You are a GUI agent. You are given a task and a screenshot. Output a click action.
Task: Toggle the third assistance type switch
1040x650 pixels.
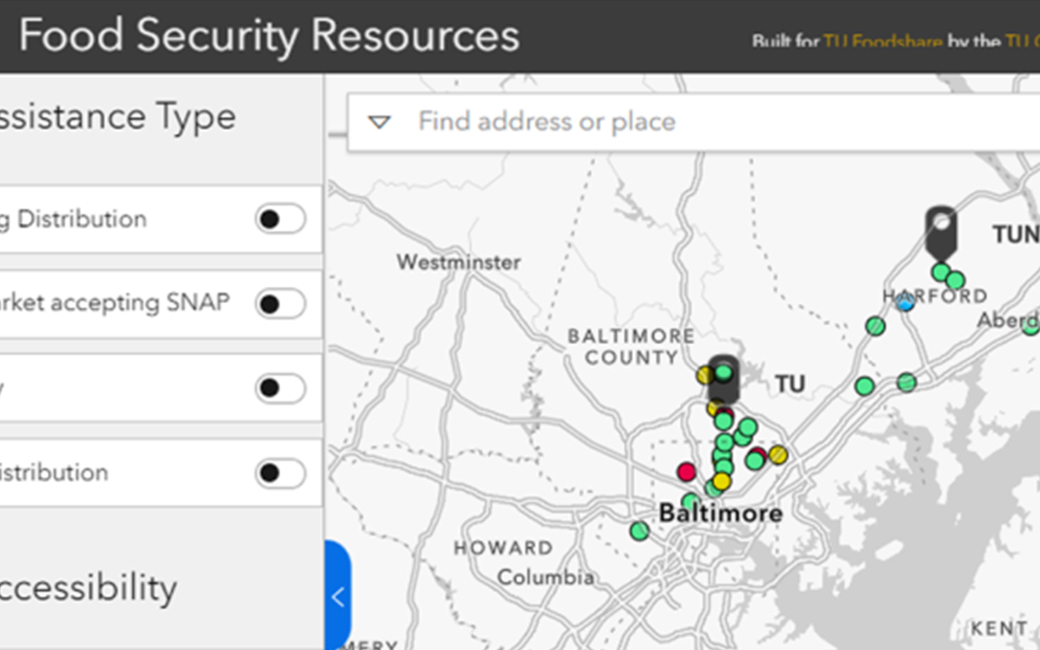(x=280, y=388)
